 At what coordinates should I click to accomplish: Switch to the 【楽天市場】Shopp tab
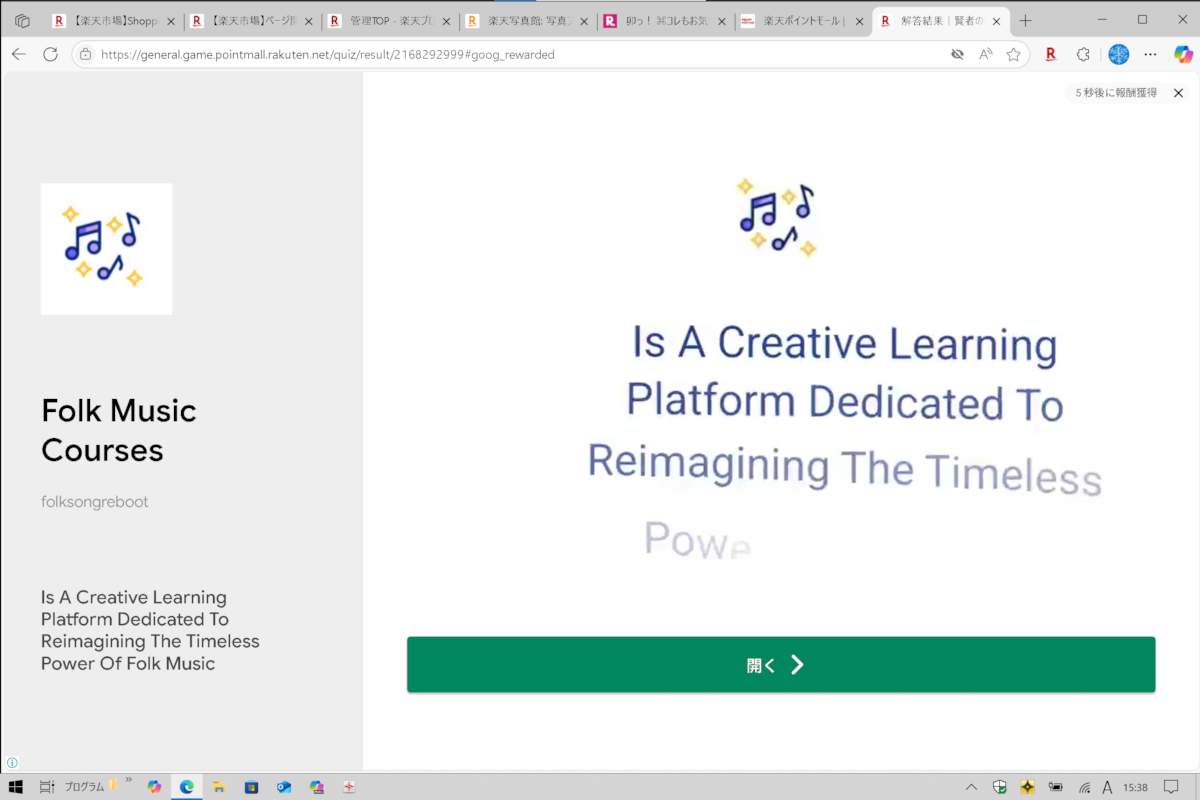point(115,20)
